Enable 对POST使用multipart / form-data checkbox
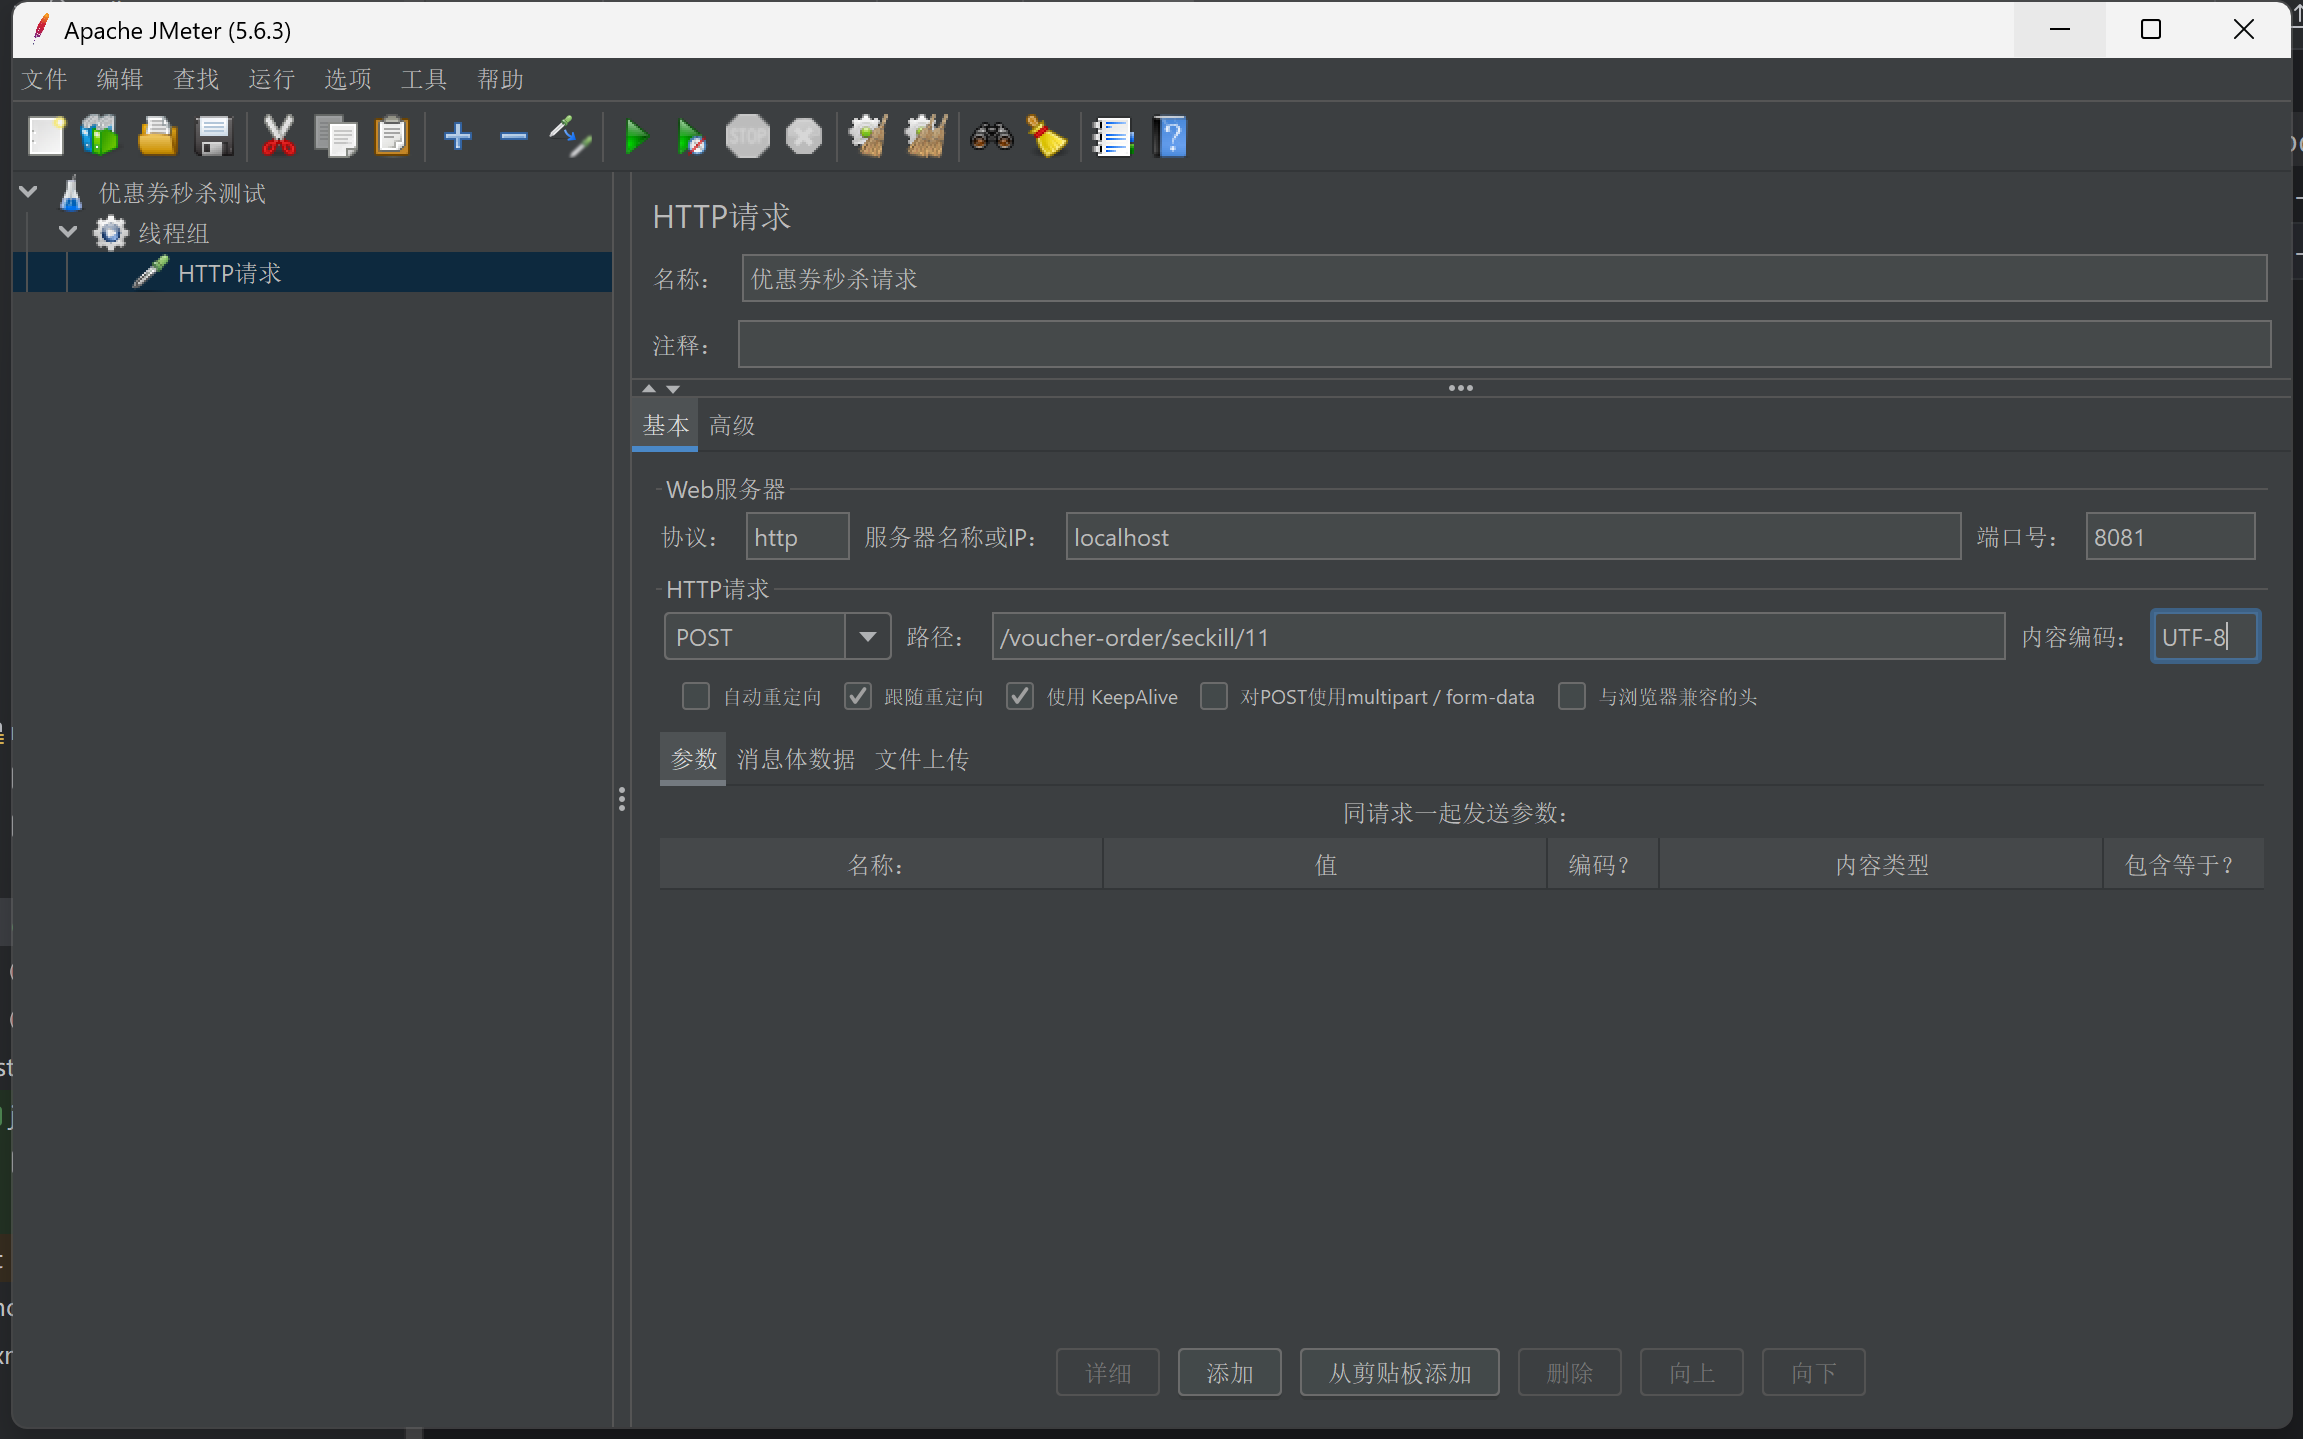Viewport: 2303px width, 1439px height. click(1213, 696)
